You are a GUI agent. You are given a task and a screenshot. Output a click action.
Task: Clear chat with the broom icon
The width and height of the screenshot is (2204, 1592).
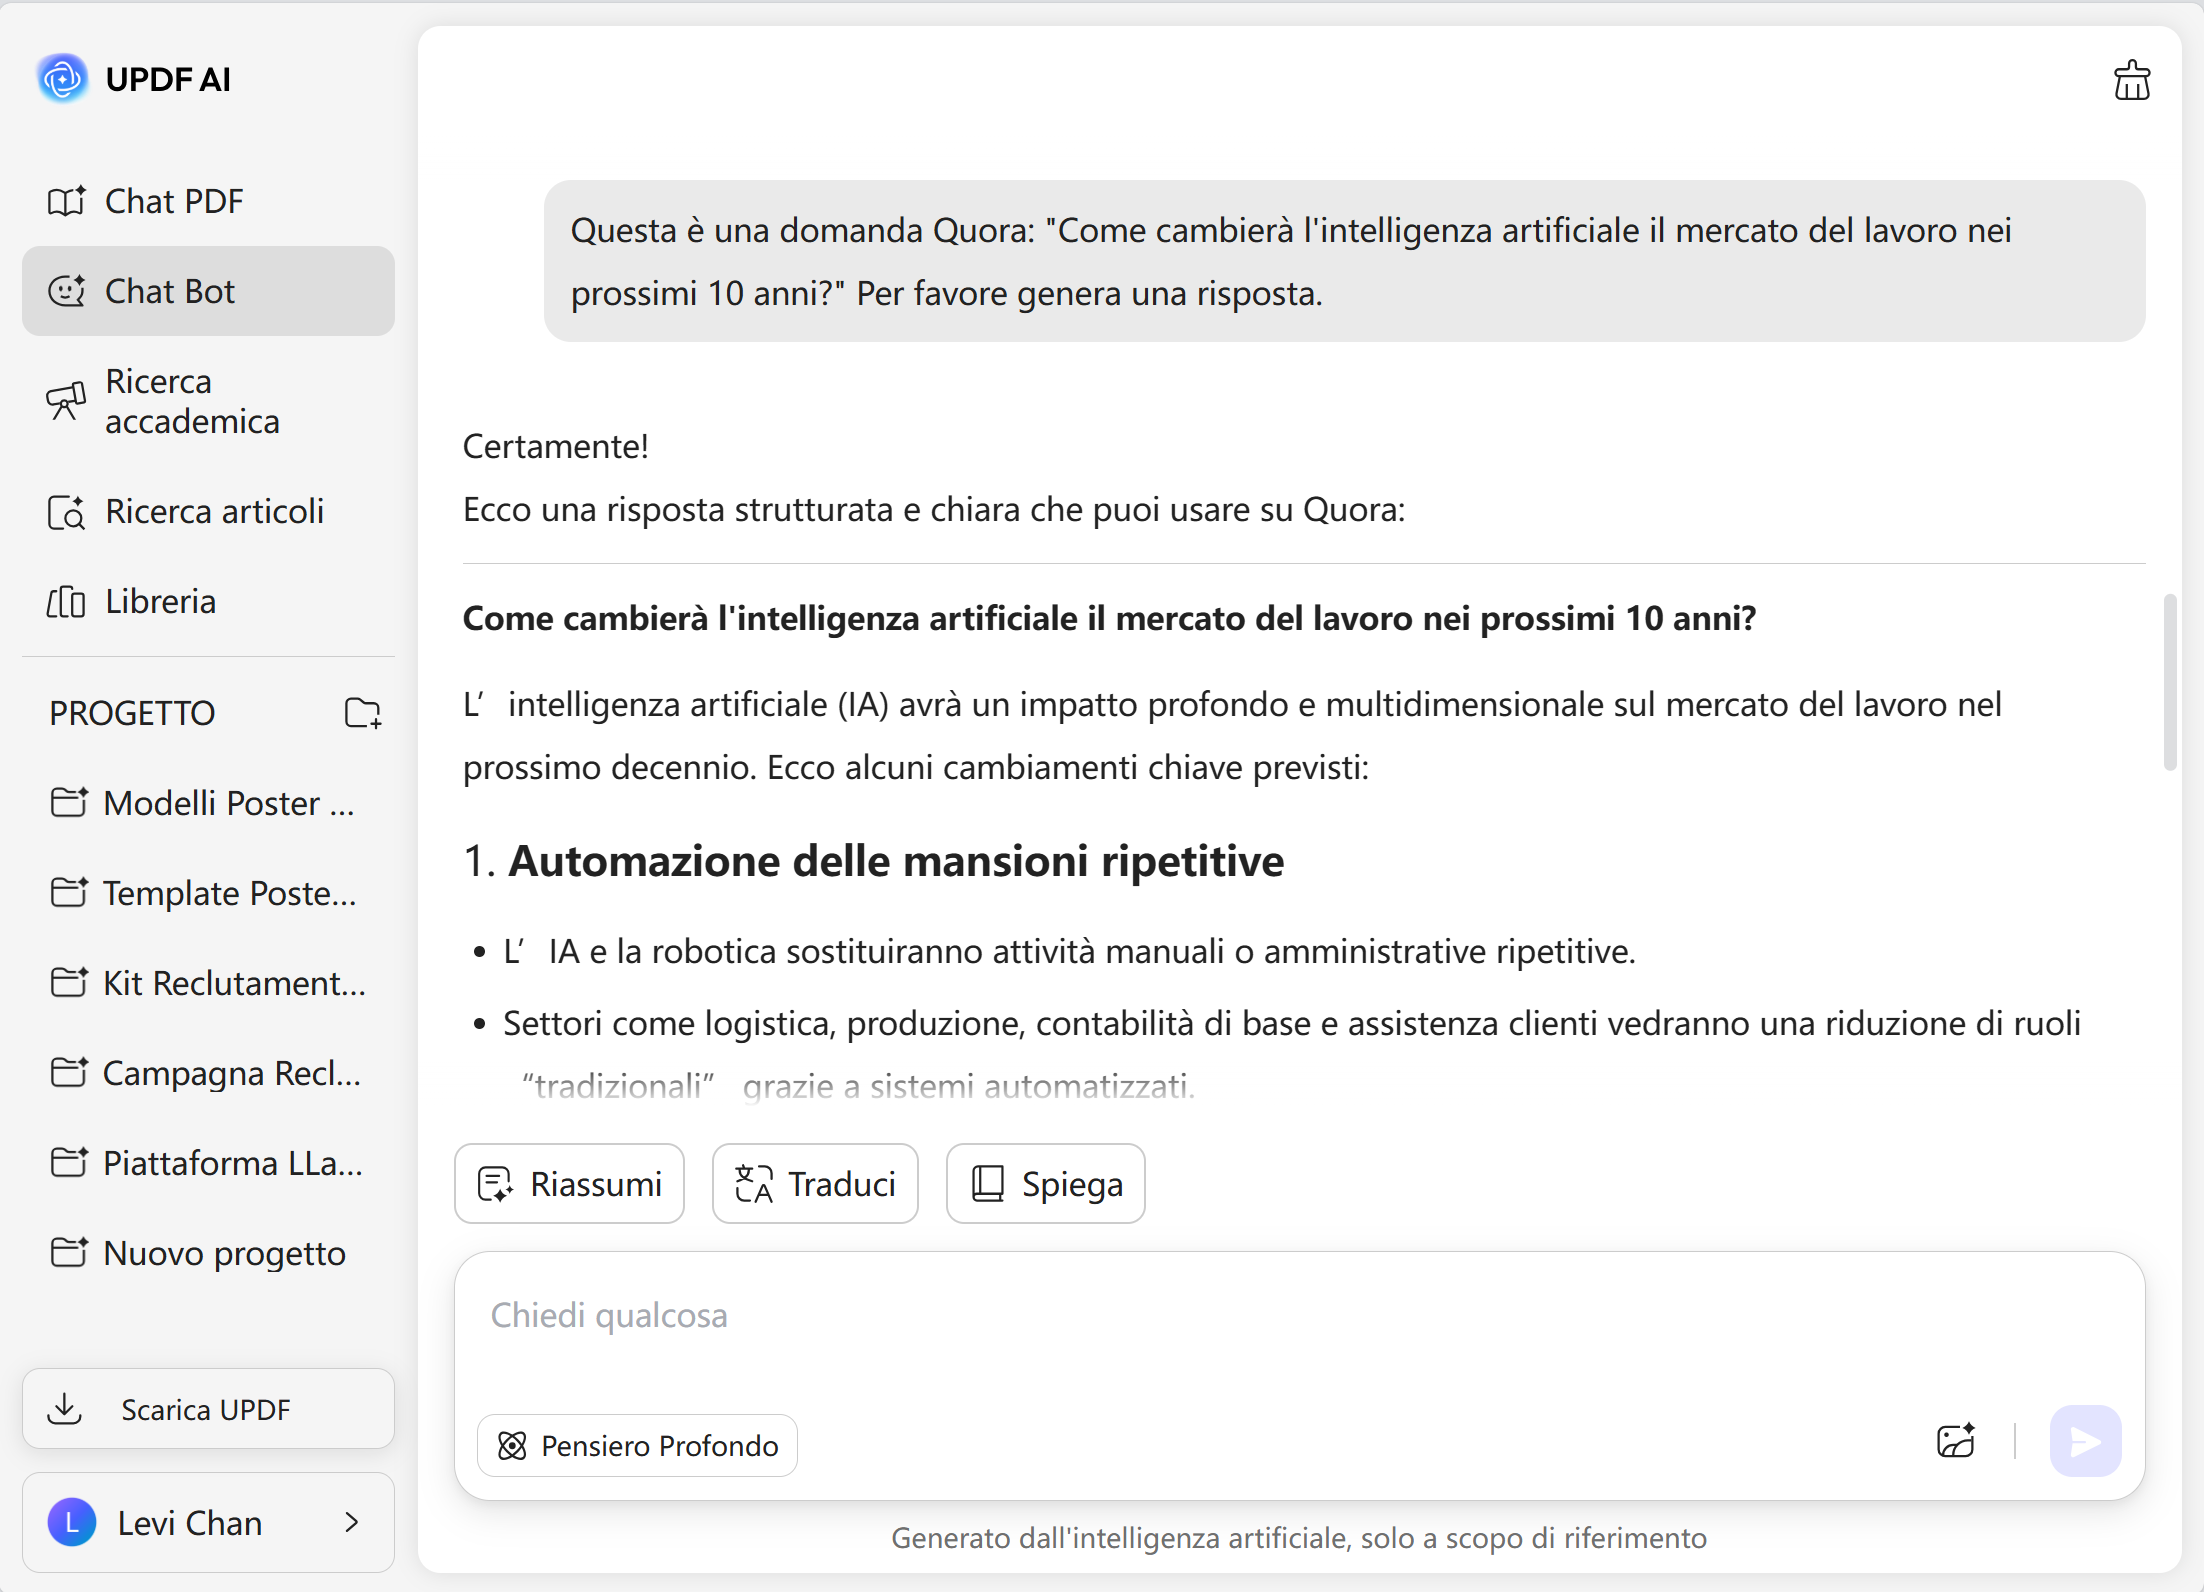(2131, 81)
